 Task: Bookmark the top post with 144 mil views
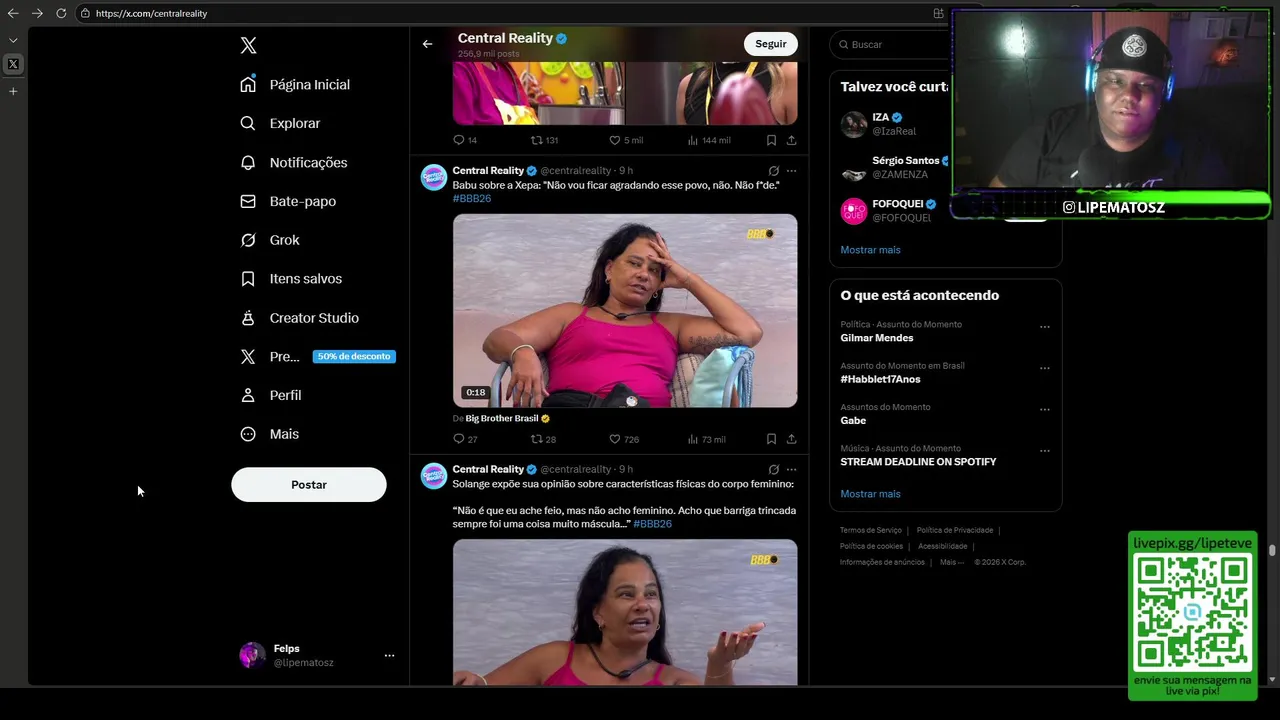pos(771,140)
